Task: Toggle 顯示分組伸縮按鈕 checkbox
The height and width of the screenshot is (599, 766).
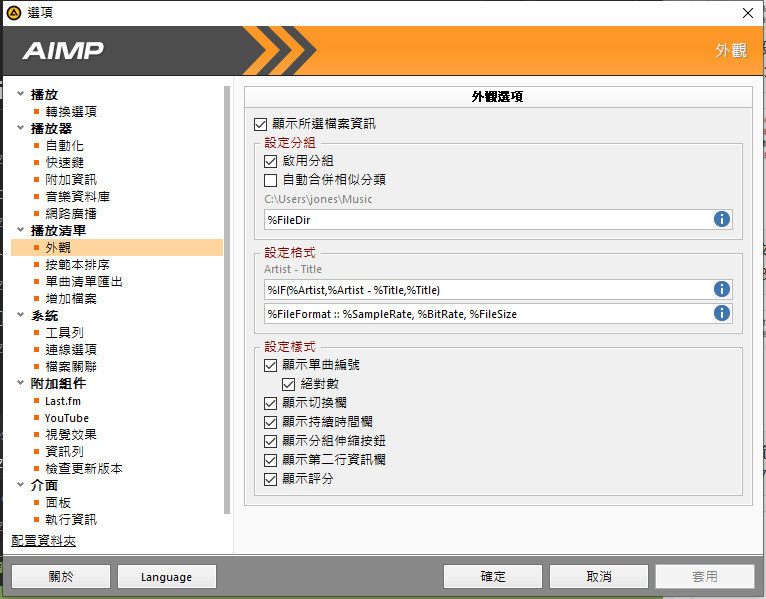Action: tap(270, 441)
